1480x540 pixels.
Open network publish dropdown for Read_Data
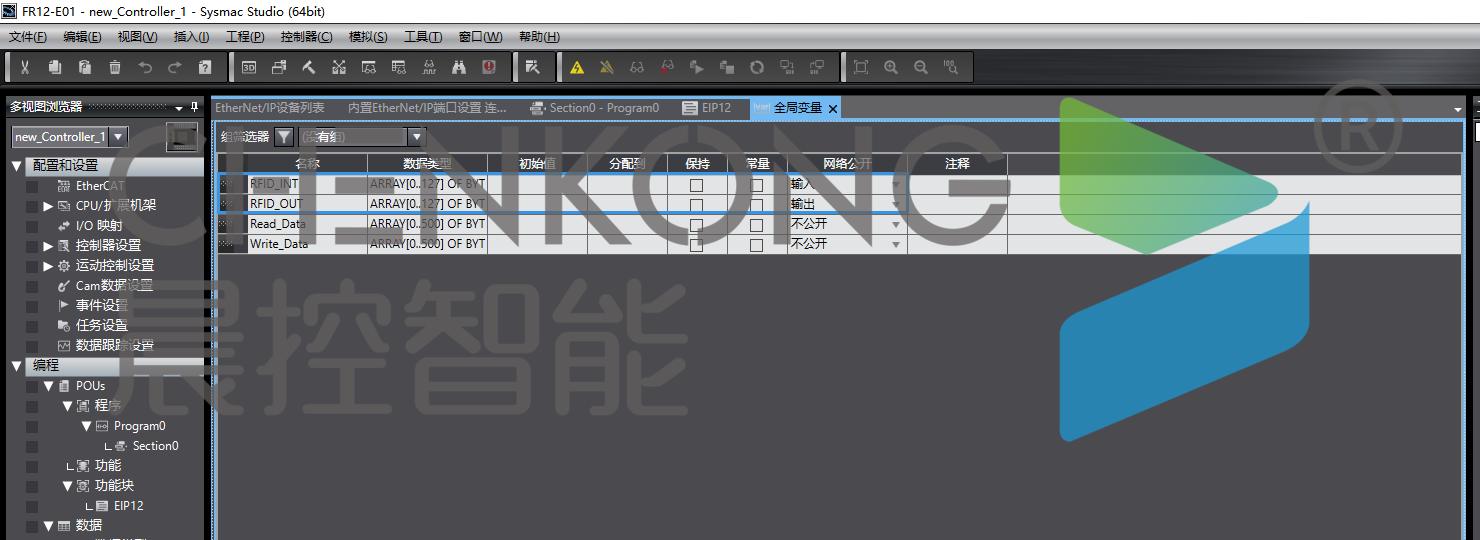(896, 225)
